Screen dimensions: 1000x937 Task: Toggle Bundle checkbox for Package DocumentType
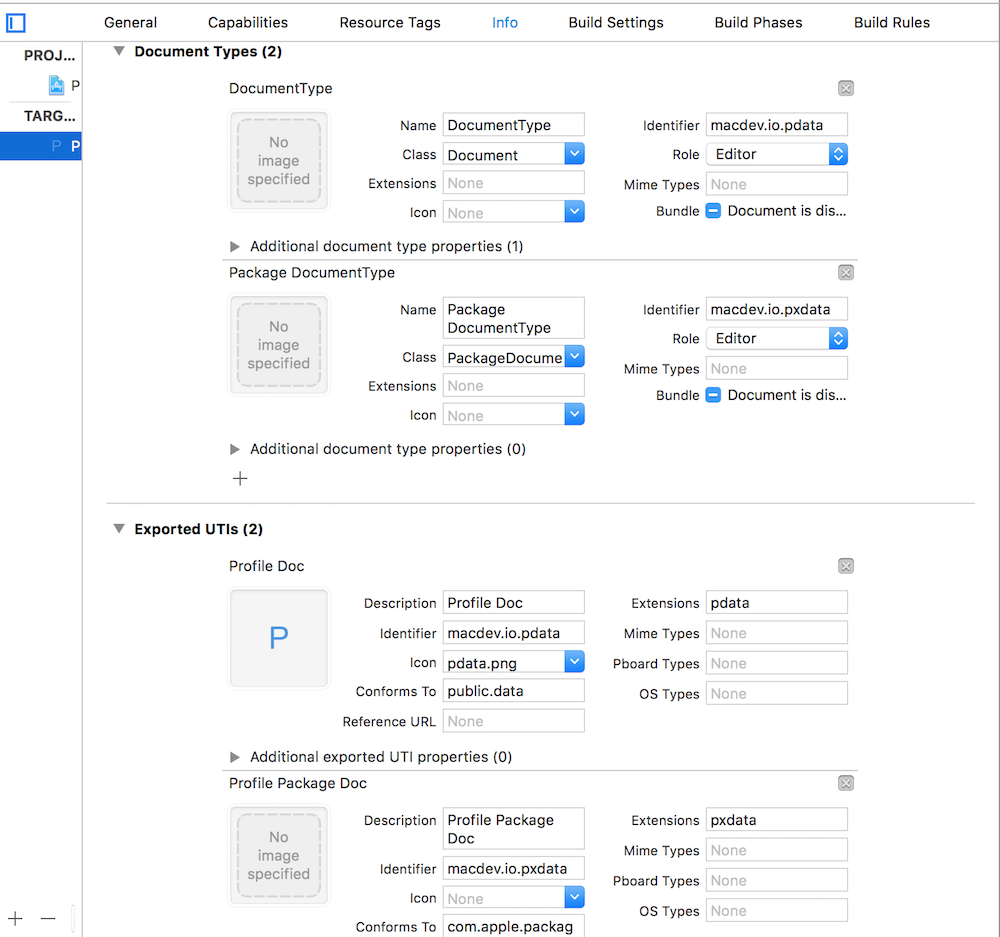pos(713,395)
